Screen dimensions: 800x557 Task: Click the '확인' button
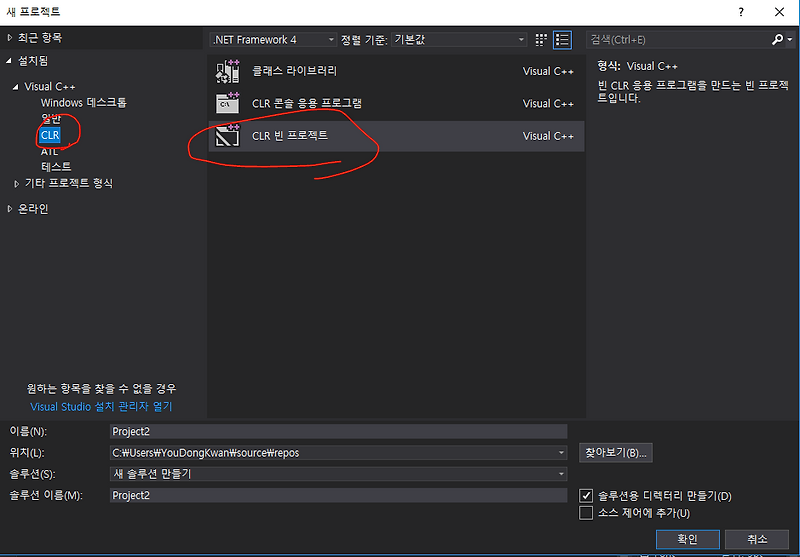point(687,539)
